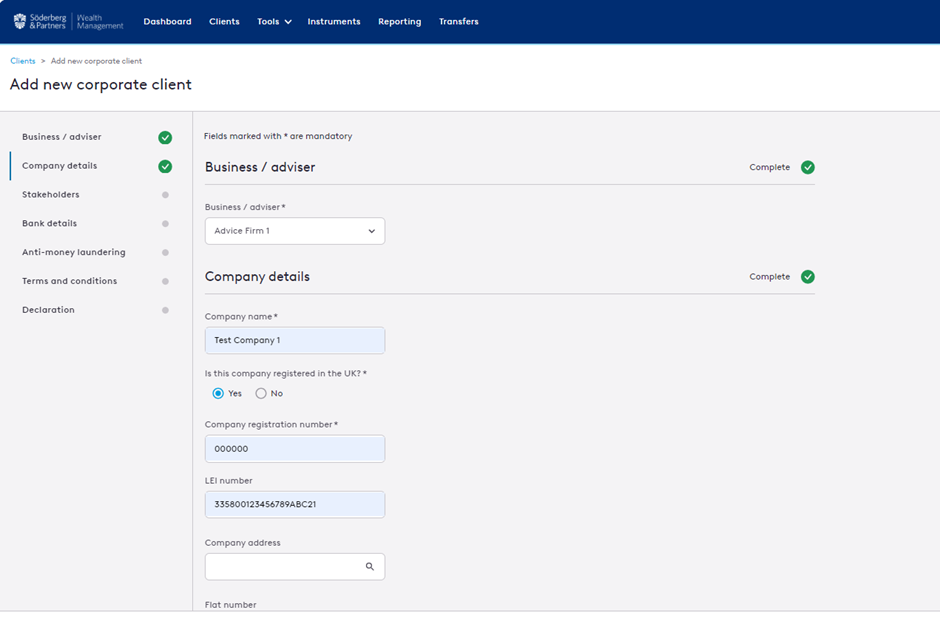Select Yes for UK registered company
This screenshot has height=624, width=940.
219,394
